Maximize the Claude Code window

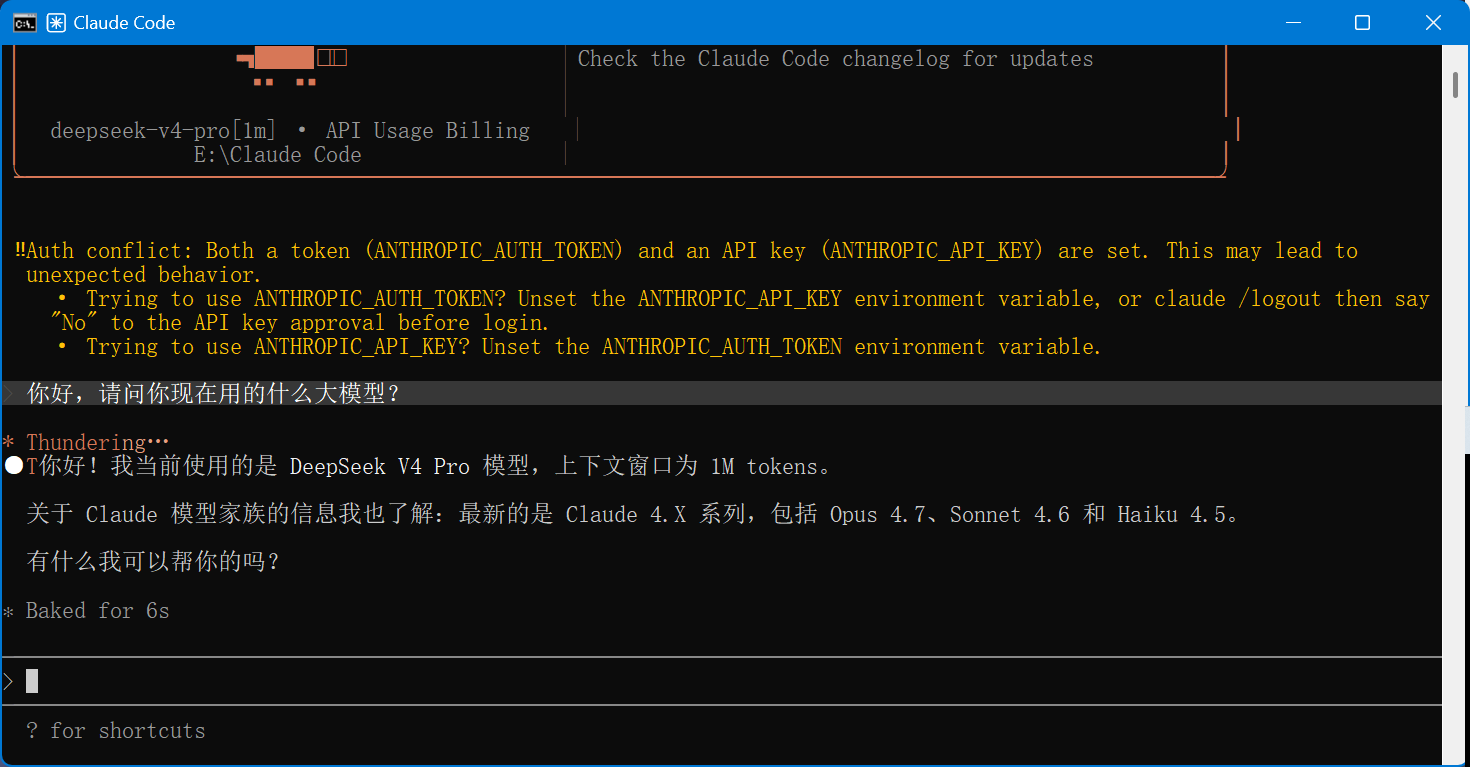pos(1362,22)
